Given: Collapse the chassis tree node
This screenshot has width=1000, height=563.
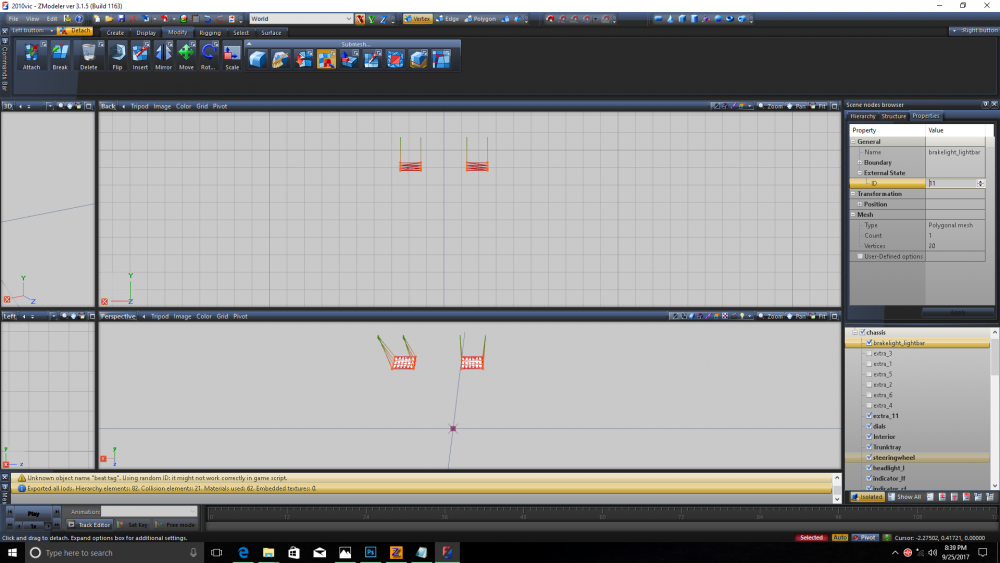Looking at the screenshot, I should 855,332.
